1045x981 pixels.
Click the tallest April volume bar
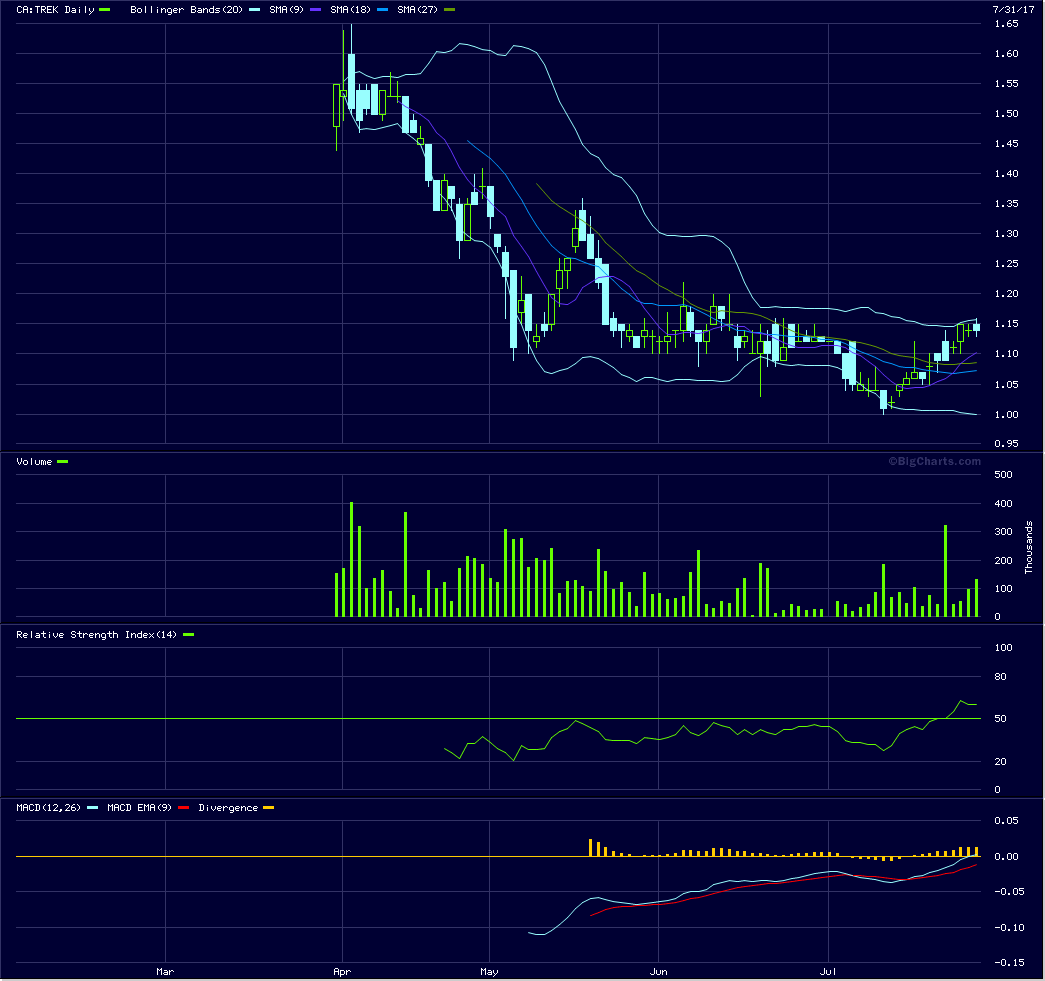tap(351, 559)
